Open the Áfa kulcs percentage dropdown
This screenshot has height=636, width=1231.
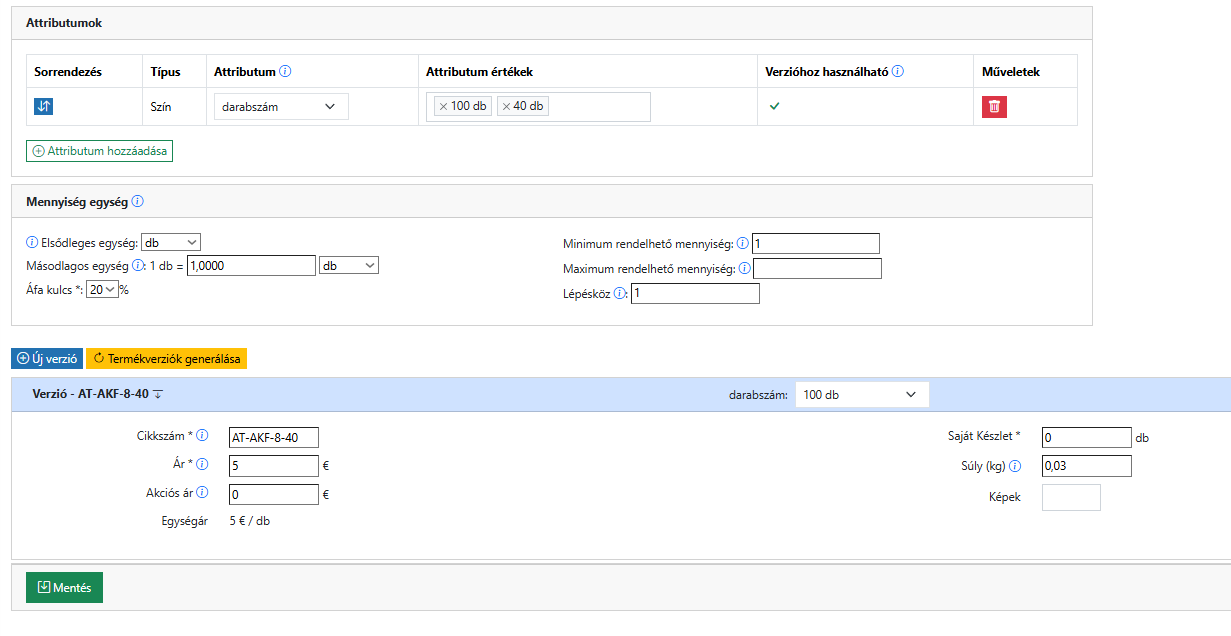tap(102, 290)
